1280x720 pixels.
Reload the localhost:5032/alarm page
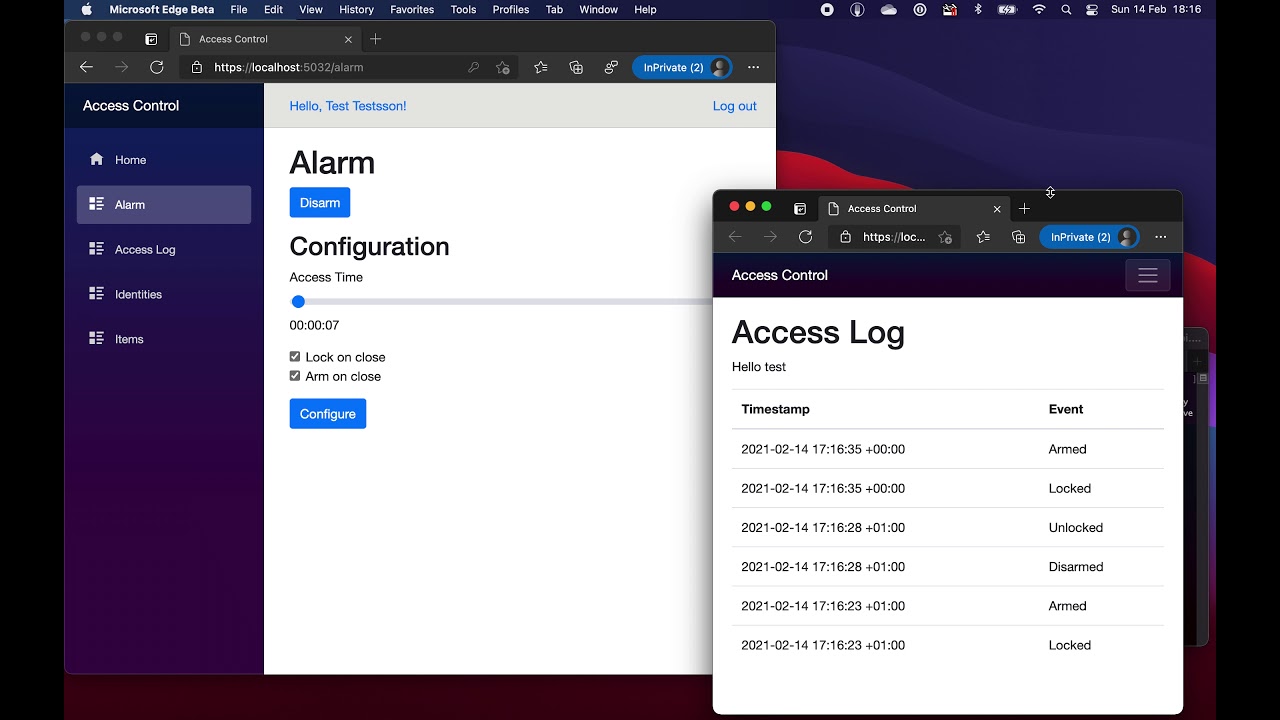156,67
